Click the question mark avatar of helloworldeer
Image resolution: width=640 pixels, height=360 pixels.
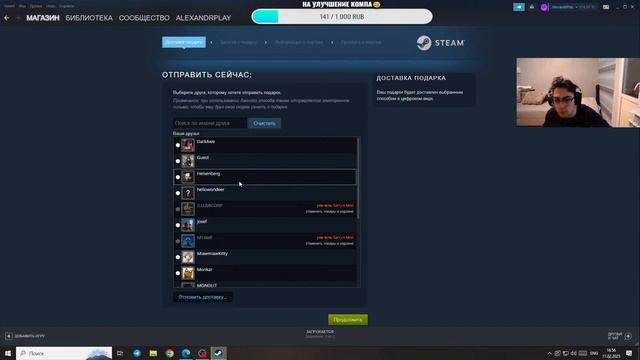pyautogui.click(x=188, y=193)
